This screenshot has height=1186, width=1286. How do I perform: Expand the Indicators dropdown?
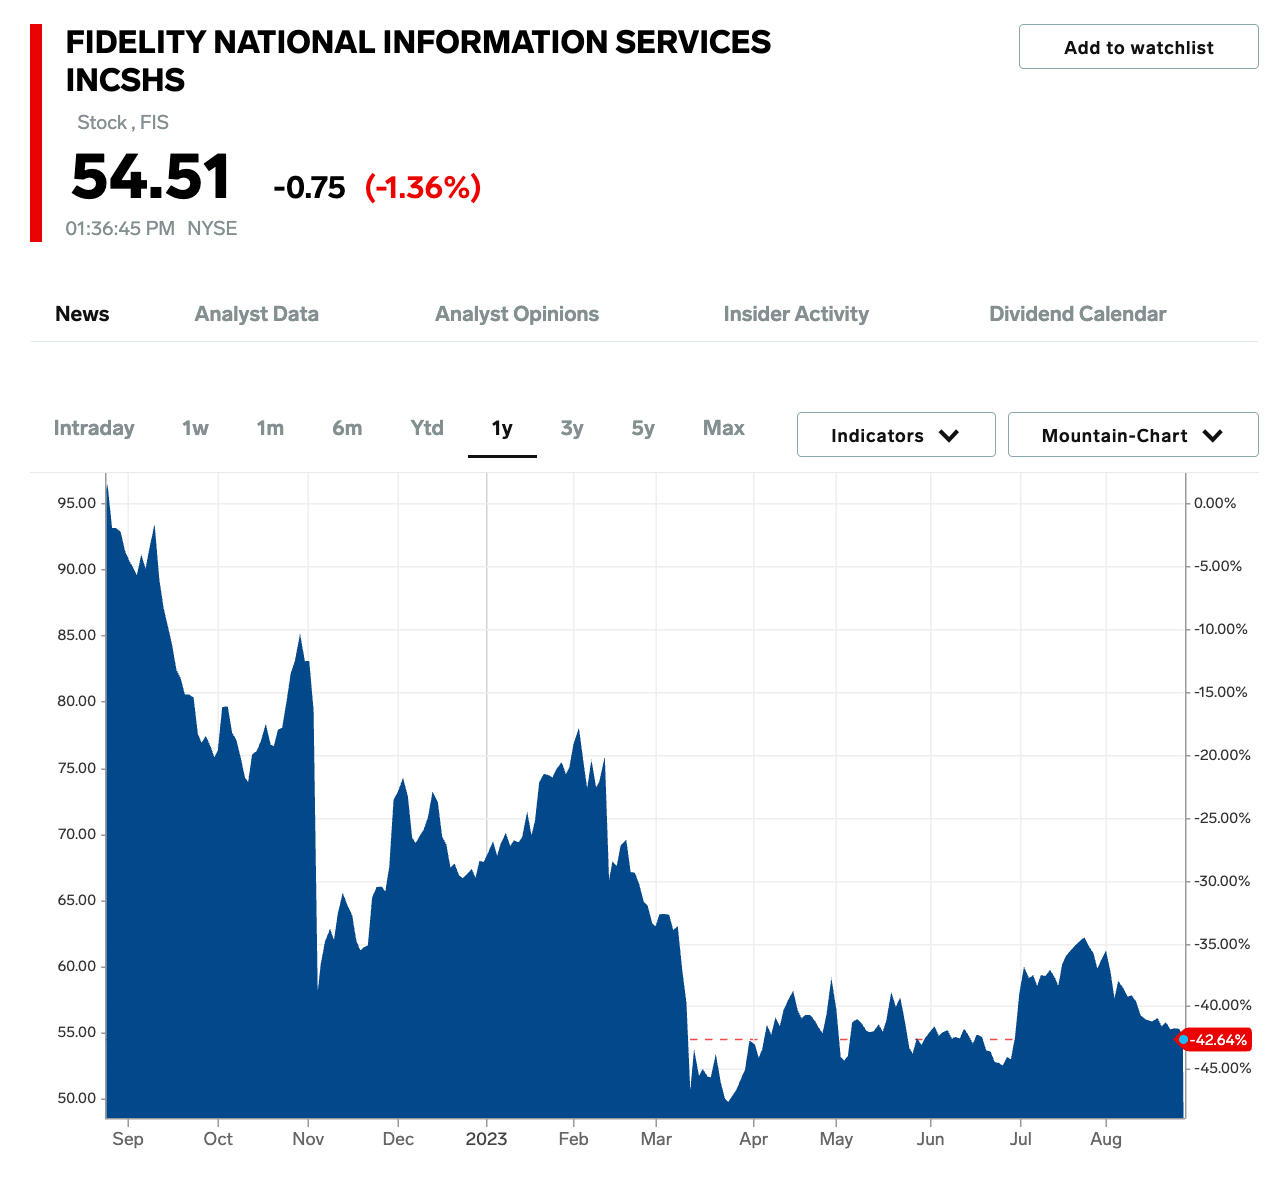[896, 435]
